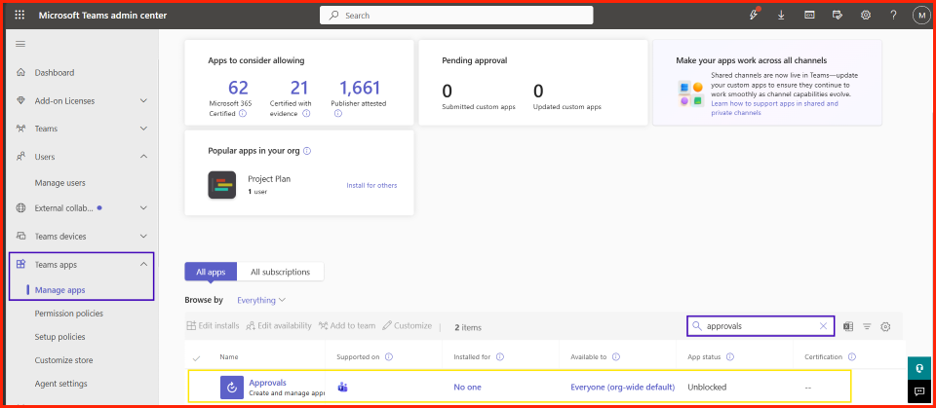This screenshot has height=408, width=936.
Task: Export the app list to Excel icon
Action: pos(848,326)
